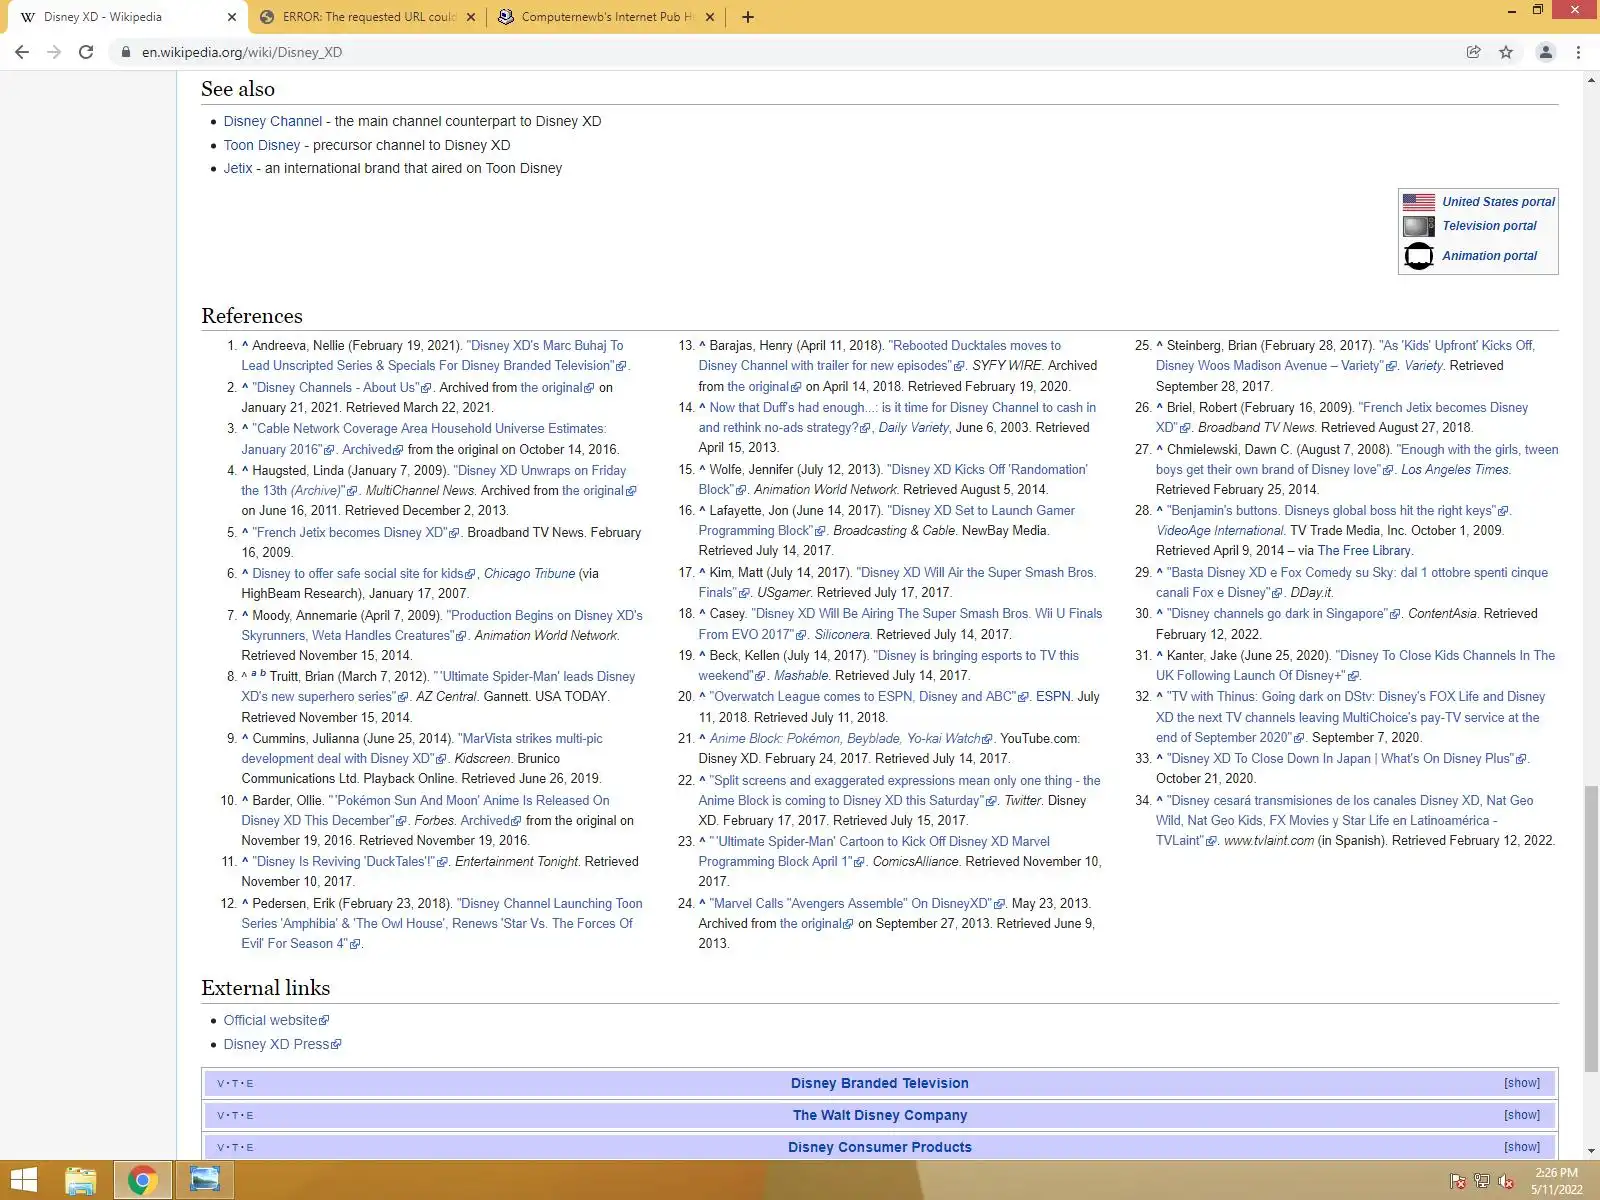Viewport: 1600px width, 1200px height.
Task: Open the Disney Branded Television navbox title link
Action: click(879, 1083)
